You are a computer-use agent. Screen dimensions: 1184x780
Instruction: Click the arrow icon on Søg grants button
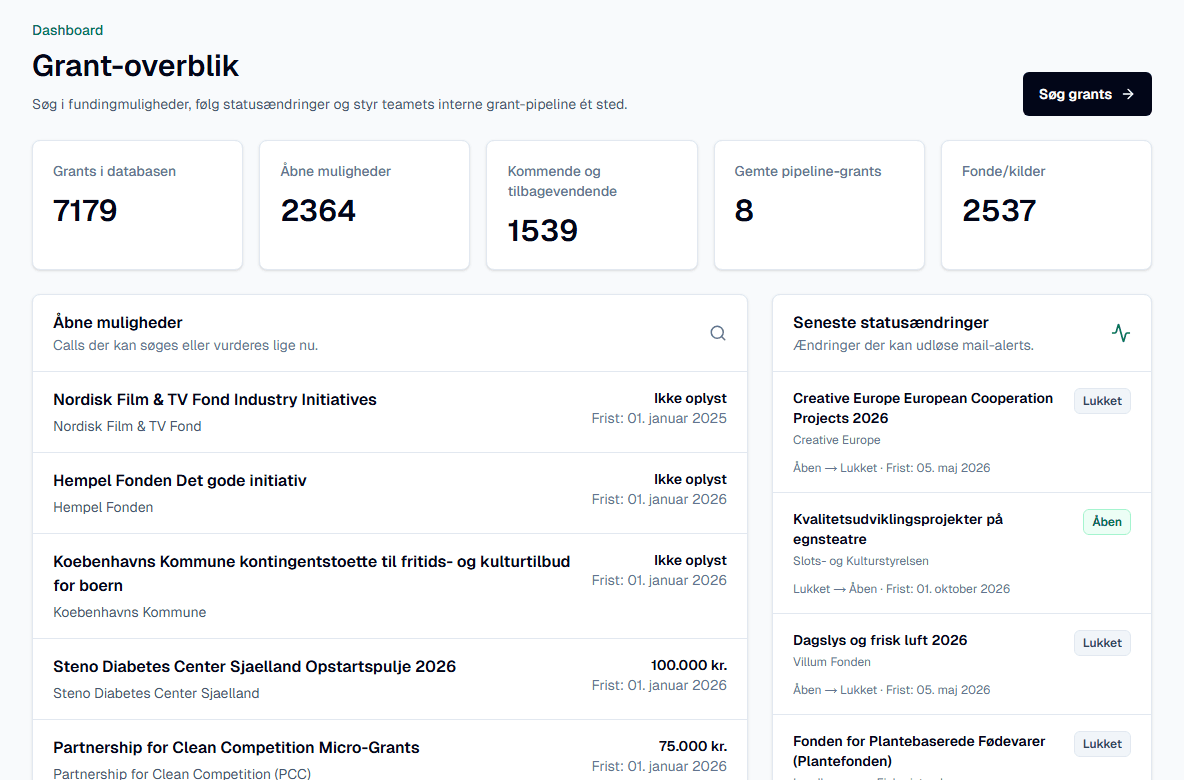(1127, 94)
